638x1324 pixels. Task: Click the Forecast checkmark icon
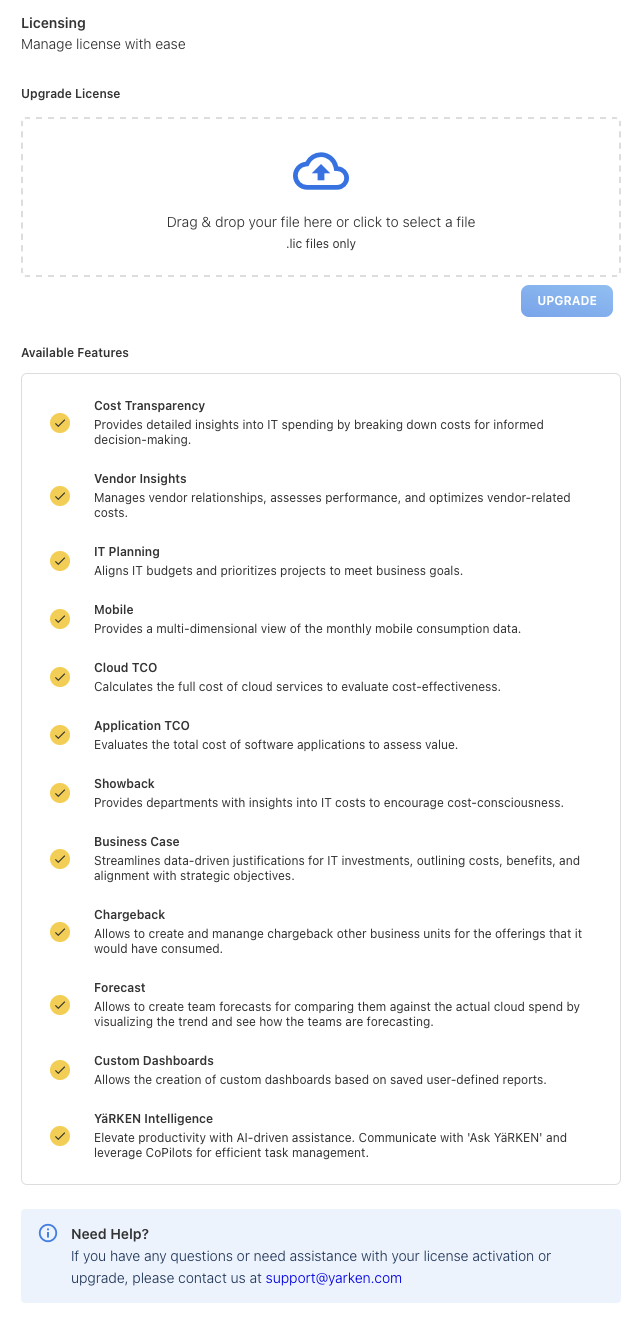[60, 1005]
